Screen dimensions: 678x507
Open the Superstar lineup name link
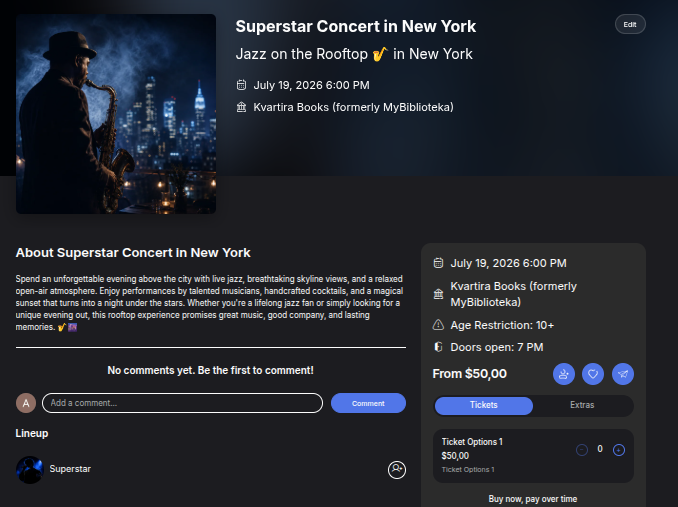pyautogui.click(x=70, y=469)
